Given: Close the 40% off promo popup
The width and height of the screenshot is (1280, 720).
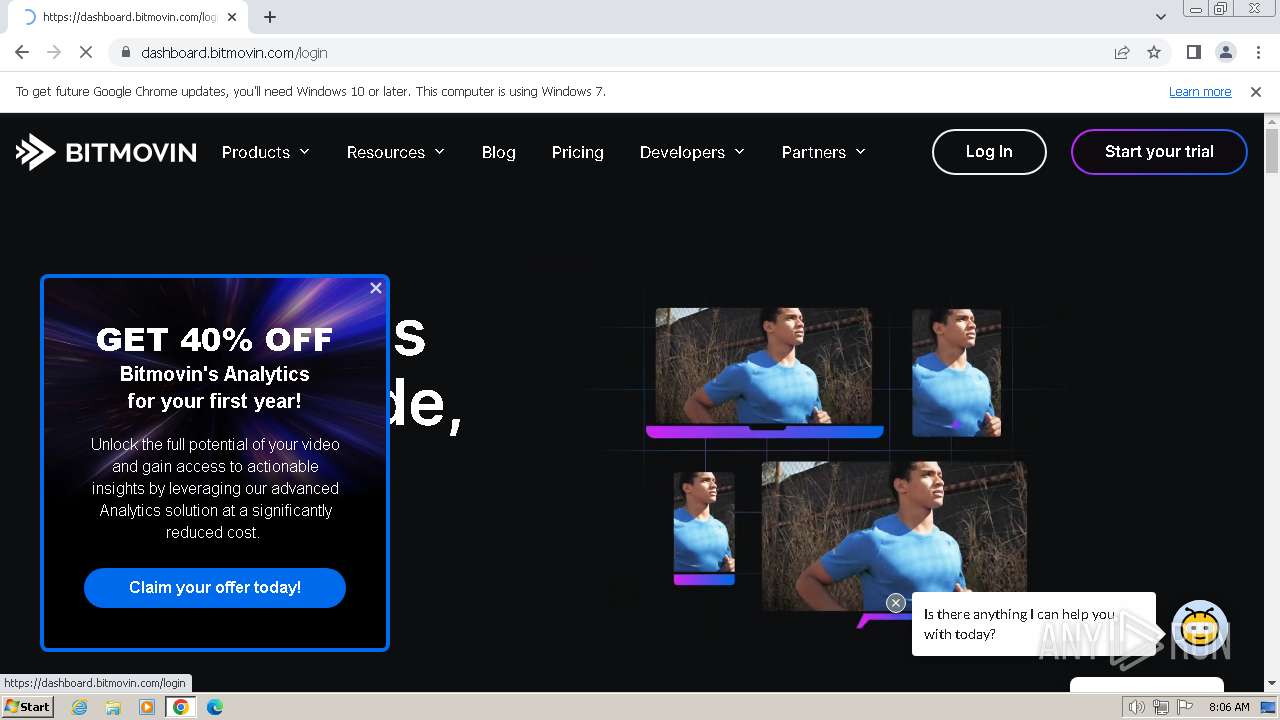Looking at the screenshot, I should (376, 288).
